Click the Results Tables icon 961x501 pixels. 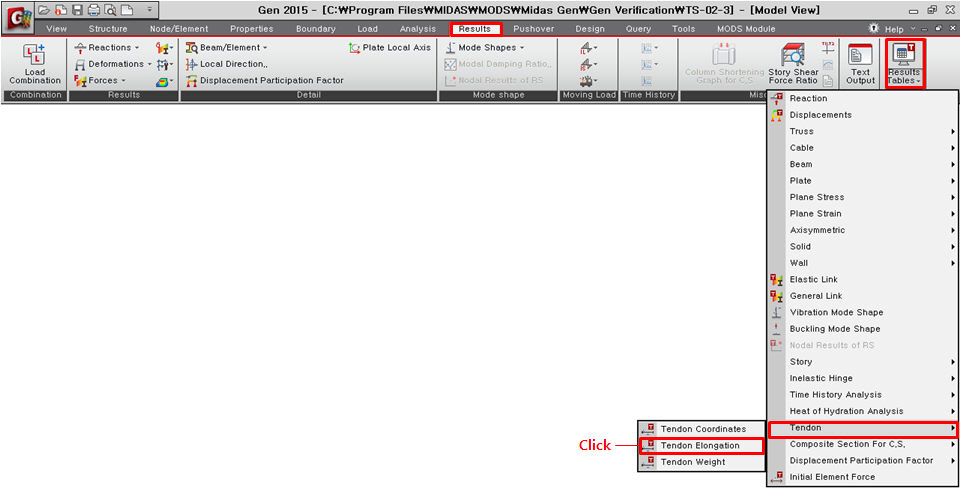tap(904, 54)
